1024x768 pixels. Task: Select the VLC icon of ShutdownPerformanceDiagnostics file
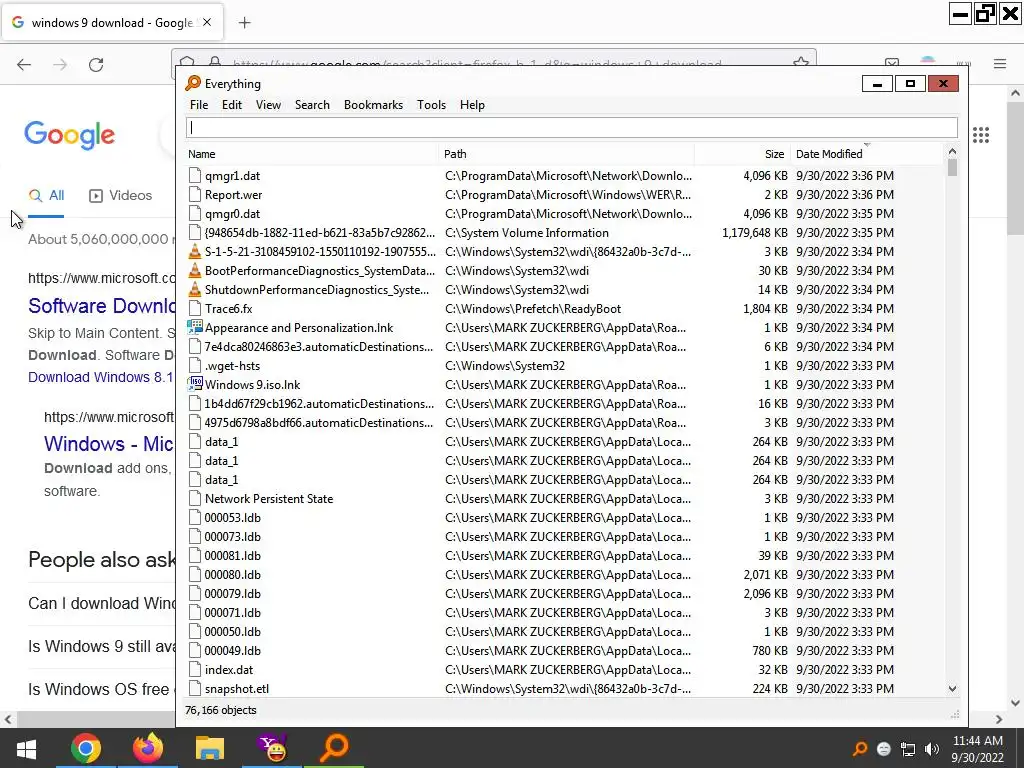[195, 289]
